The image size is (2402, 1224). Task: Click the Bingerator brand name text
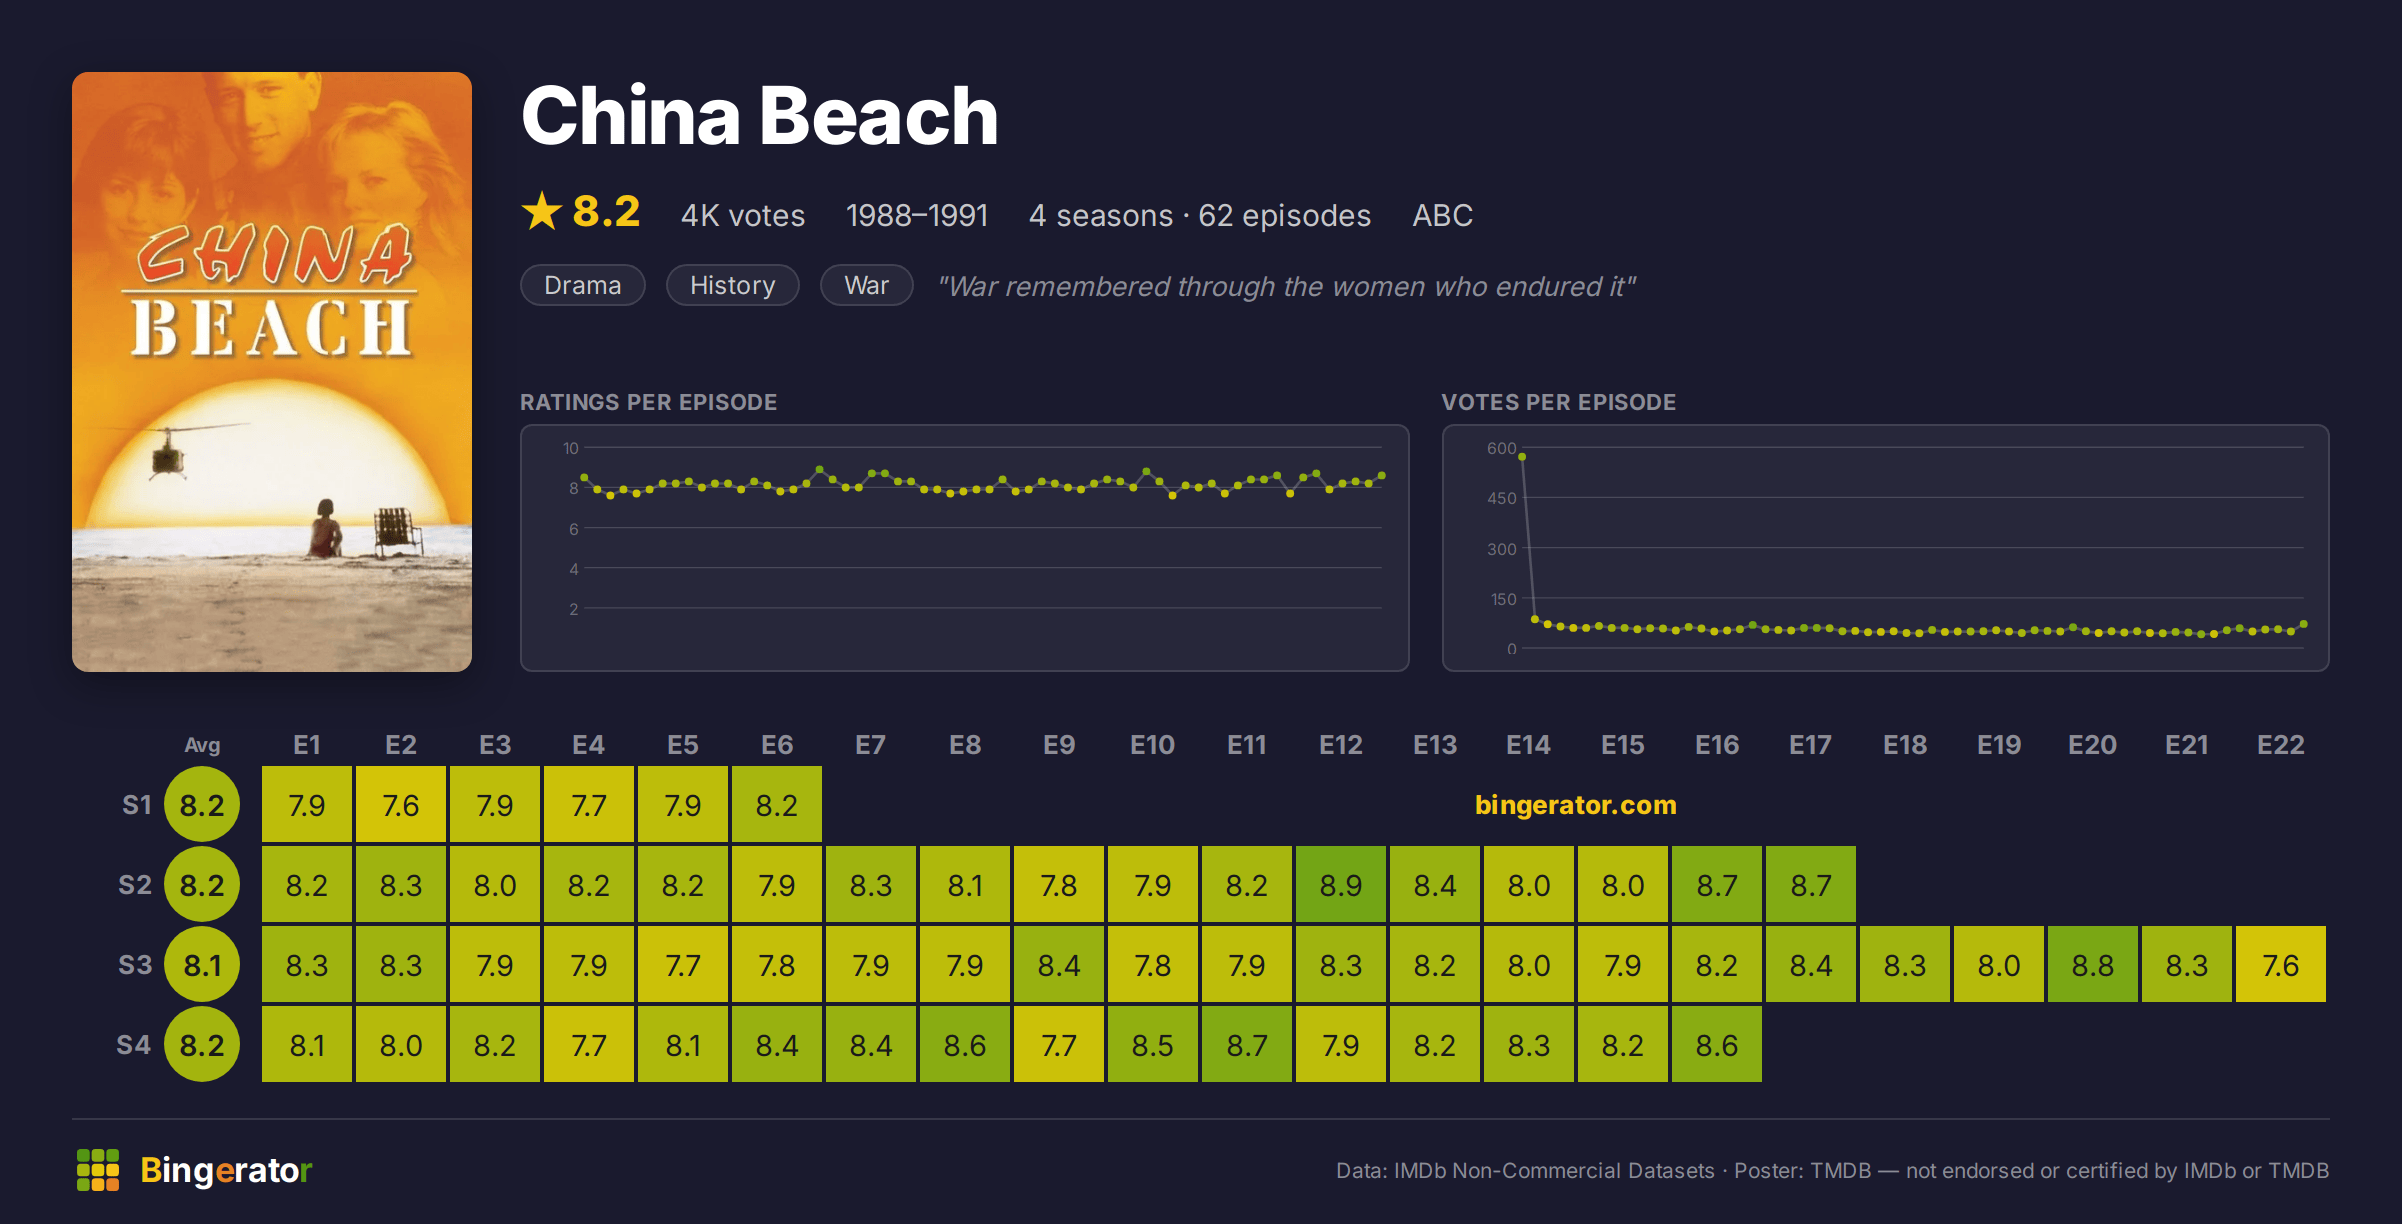(x=226, y=1170)
